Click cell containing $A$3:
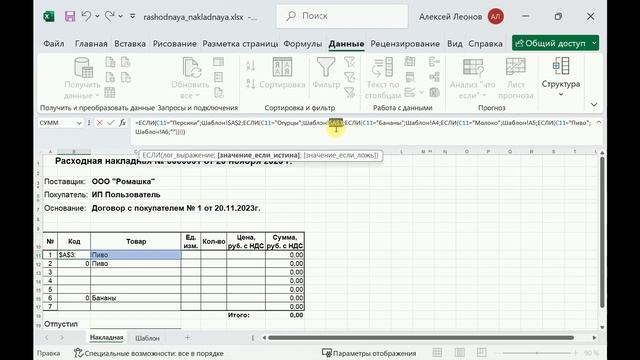Screen dimensions: 640x360 coord(74,255)
